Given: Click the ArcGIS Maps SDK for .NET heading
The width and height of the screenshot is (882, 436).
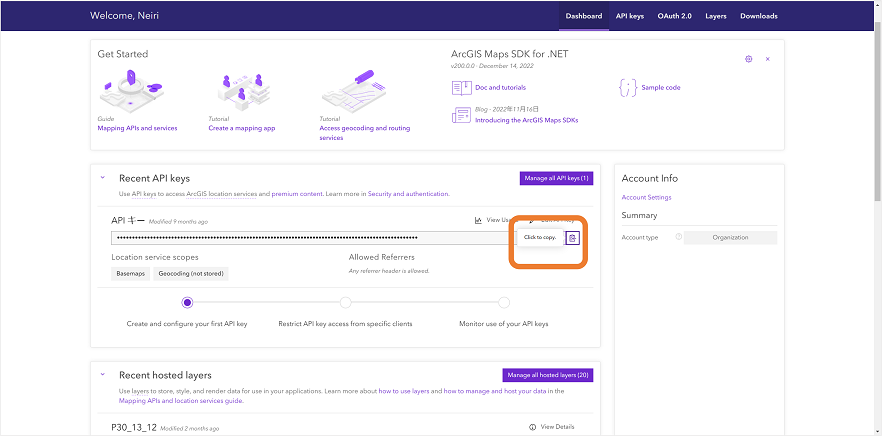Looking at the screenshot, I should (x=510, y=55).
